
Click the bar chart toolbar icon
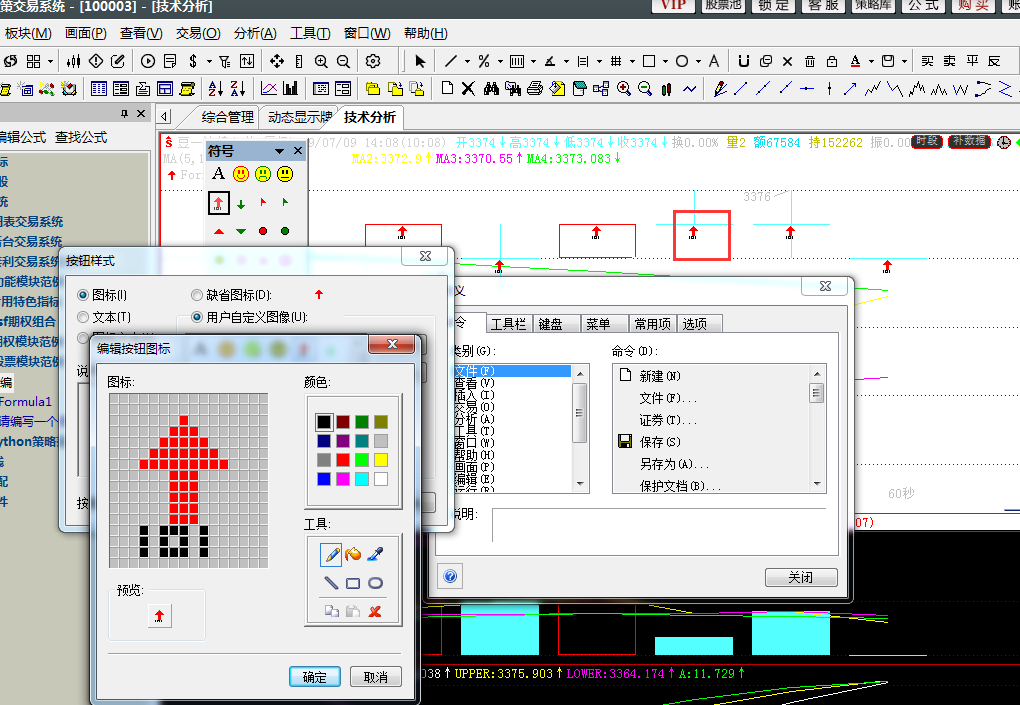pos(290,88)
